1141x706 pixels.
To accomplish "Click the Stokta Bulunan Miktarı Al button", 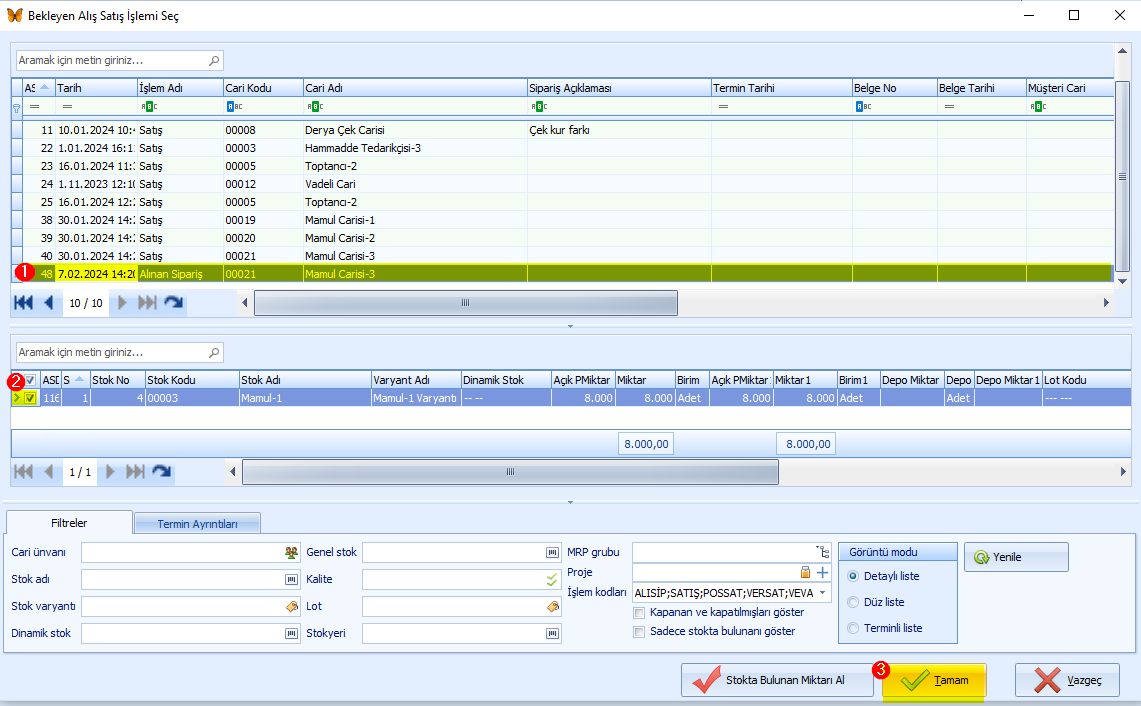I will (777, 681).
